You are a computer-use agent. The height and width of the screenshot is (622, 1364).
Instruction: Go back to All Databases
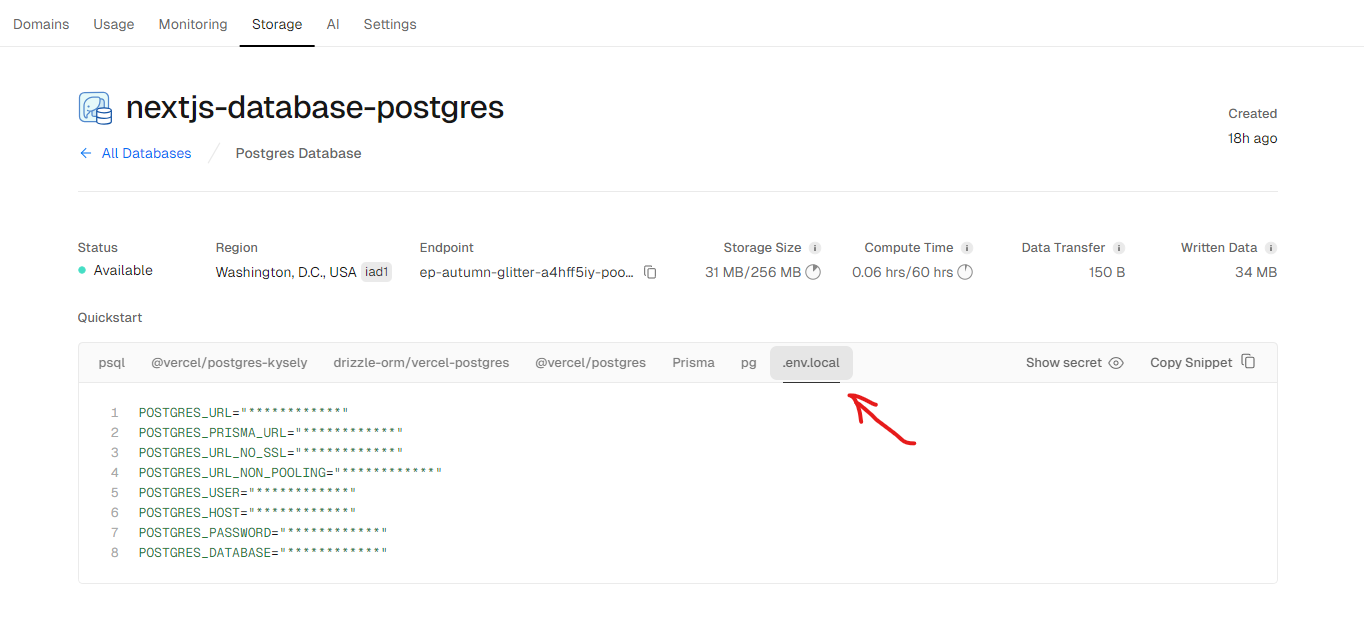coord(135,153)
